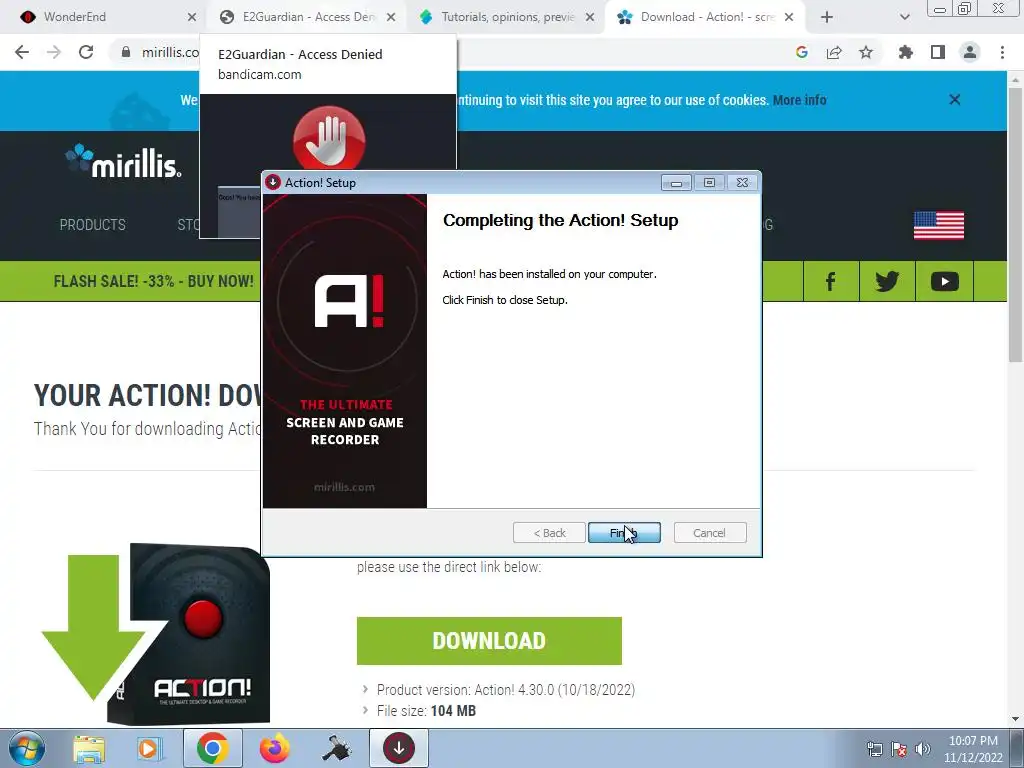Open a new browser tab

[827, 17]
